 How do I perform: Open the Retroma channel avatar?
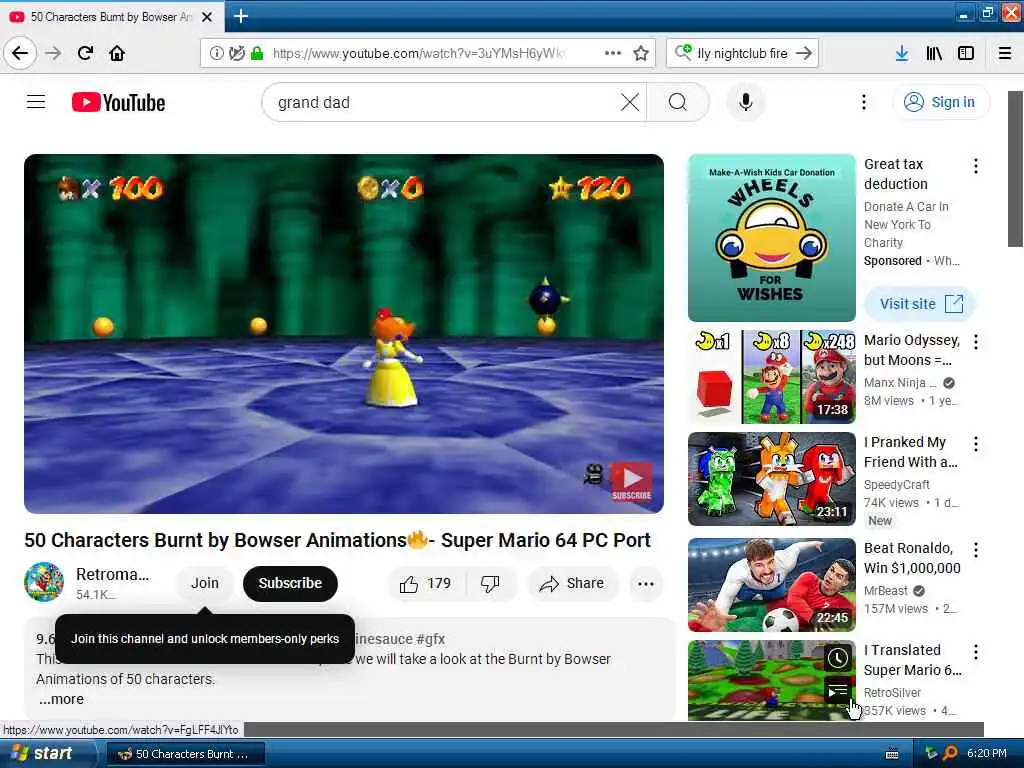(44, 581)
